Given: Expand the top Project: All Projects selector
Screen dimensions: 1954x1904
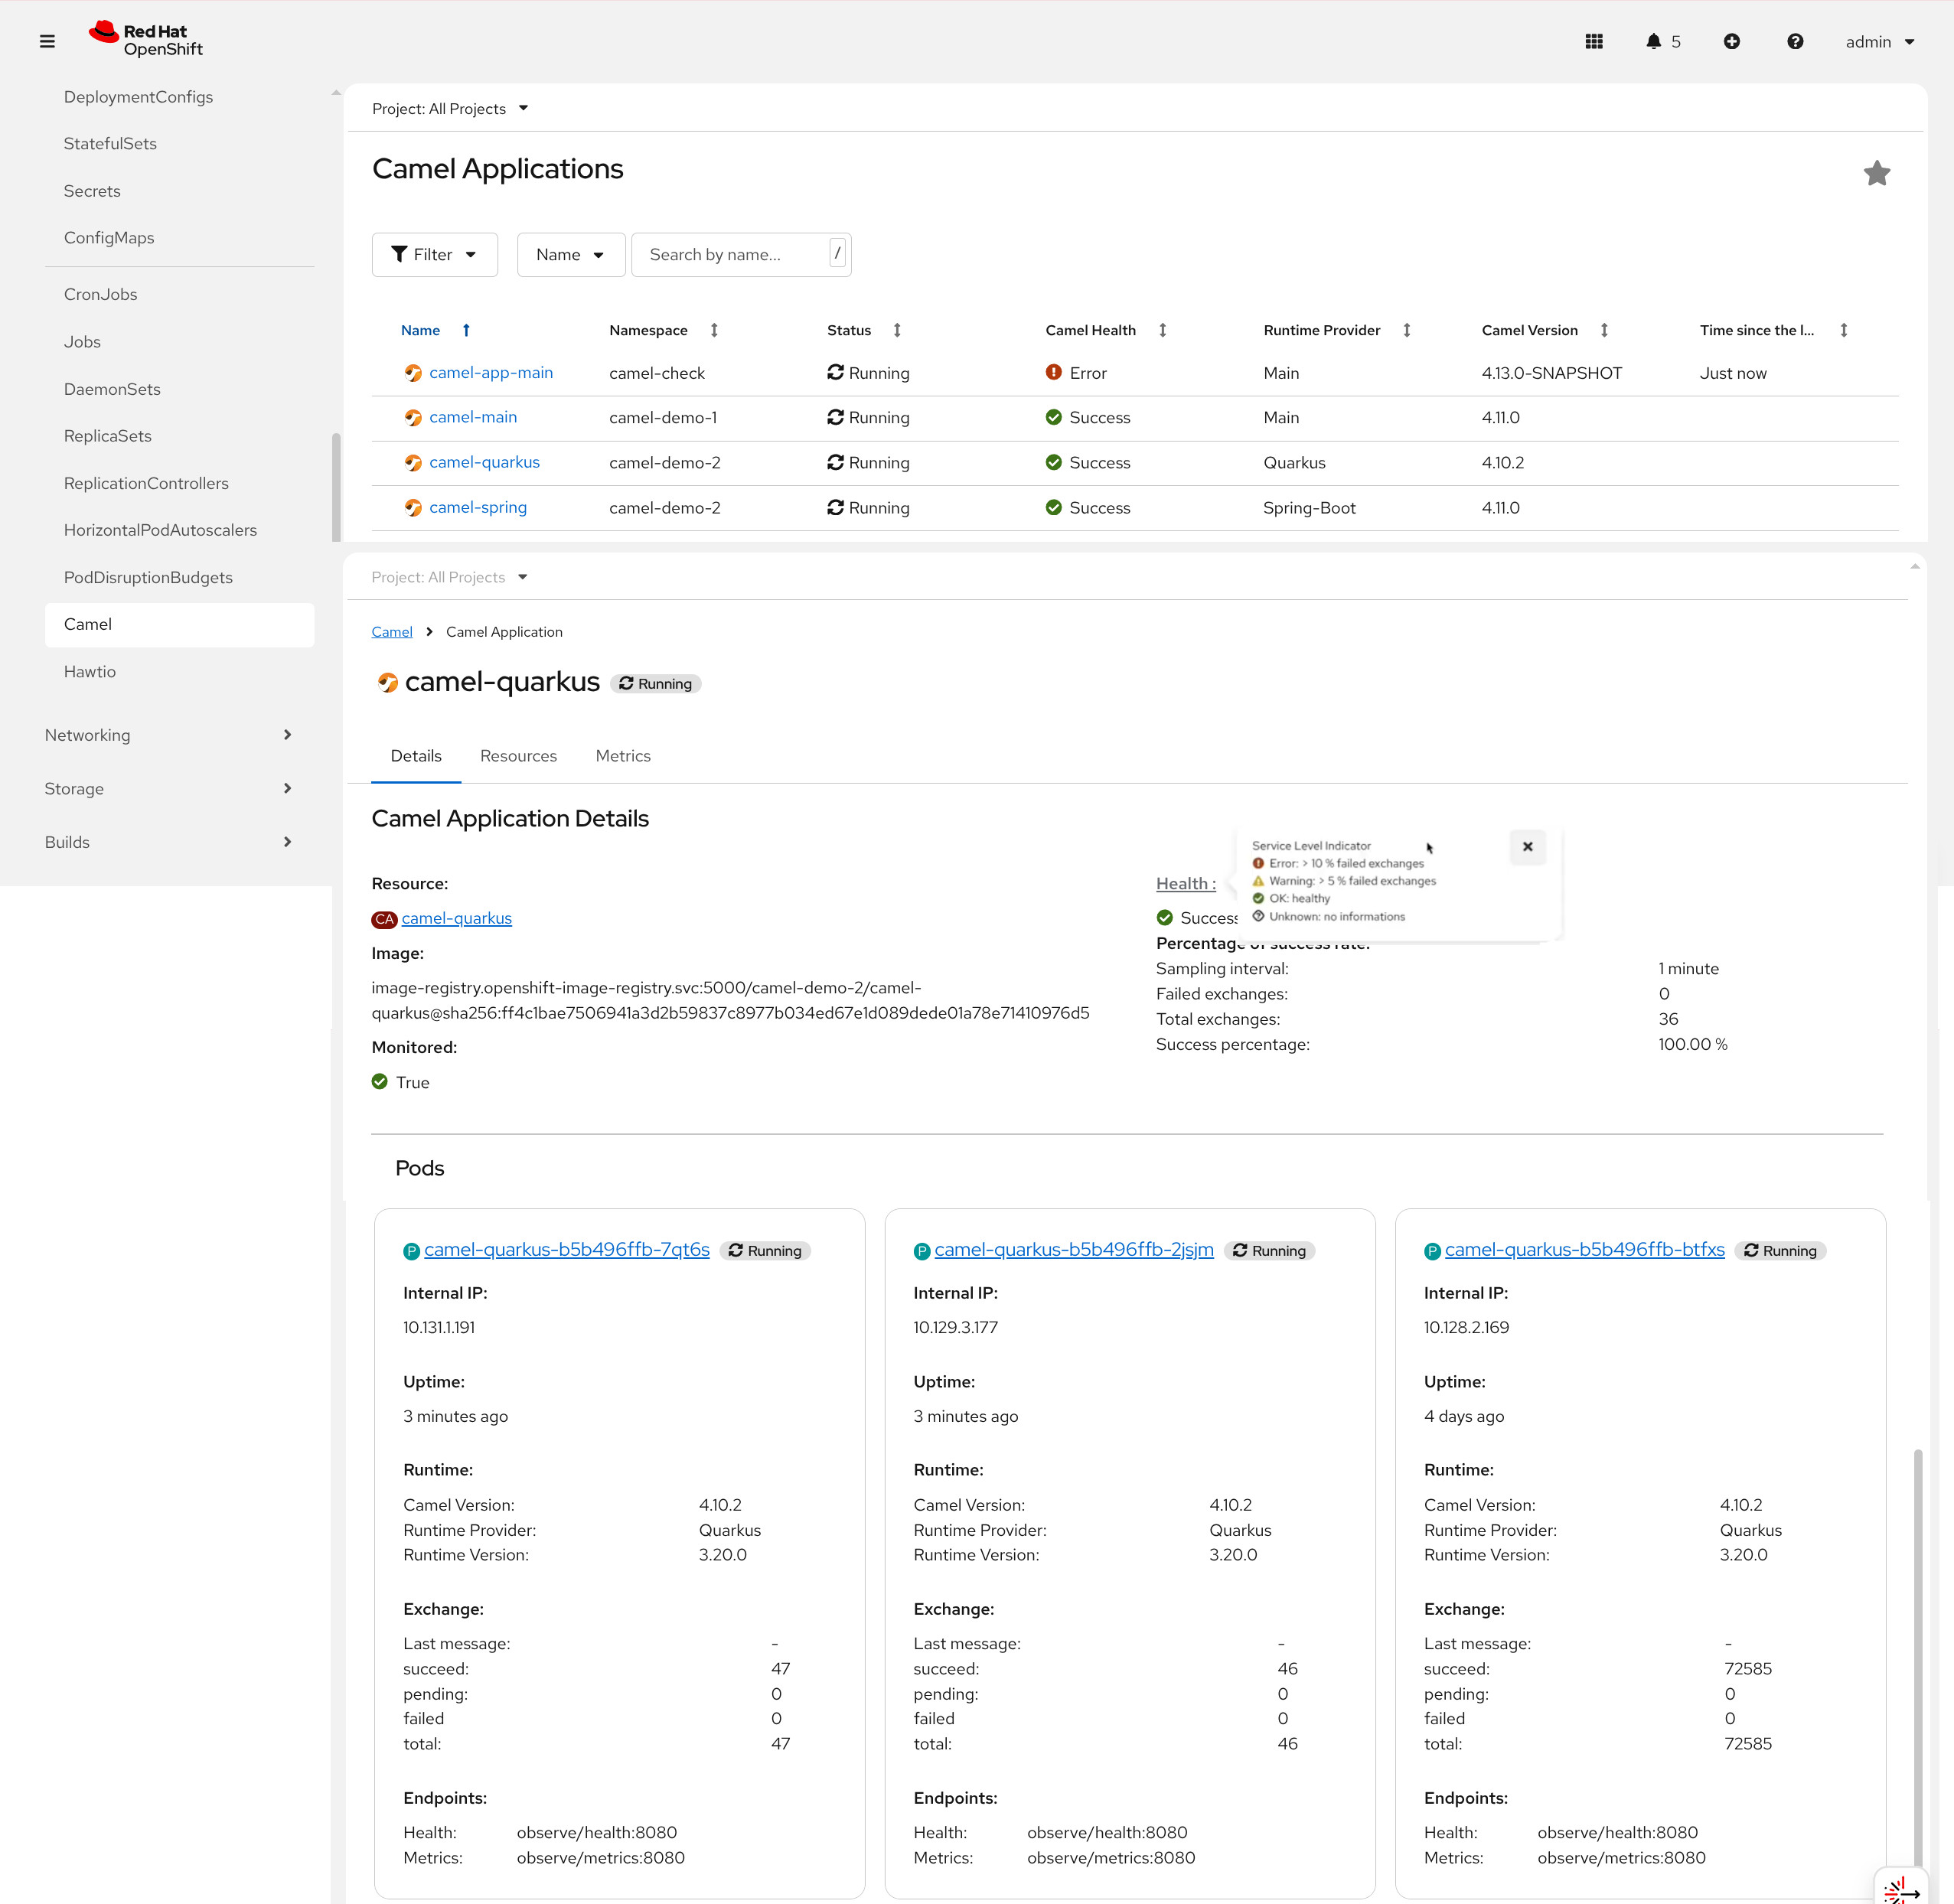Looking at the screenshot, I should 449,108.
